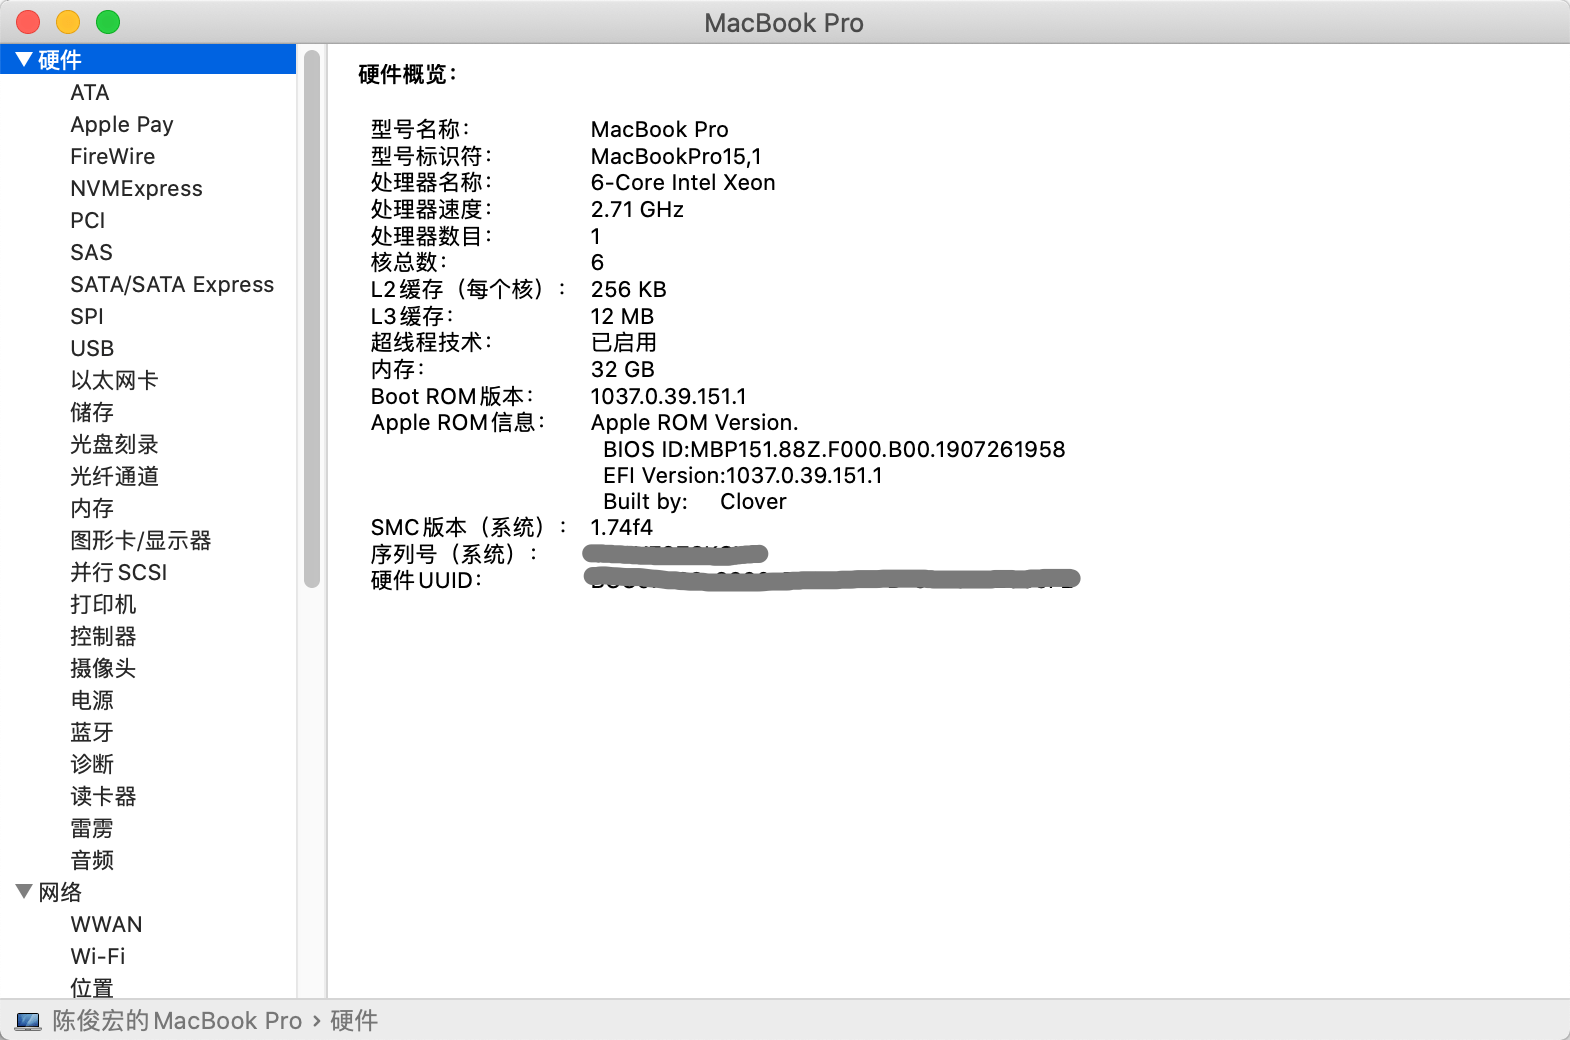Open the 内存 sidebar entry

[92, 508]
